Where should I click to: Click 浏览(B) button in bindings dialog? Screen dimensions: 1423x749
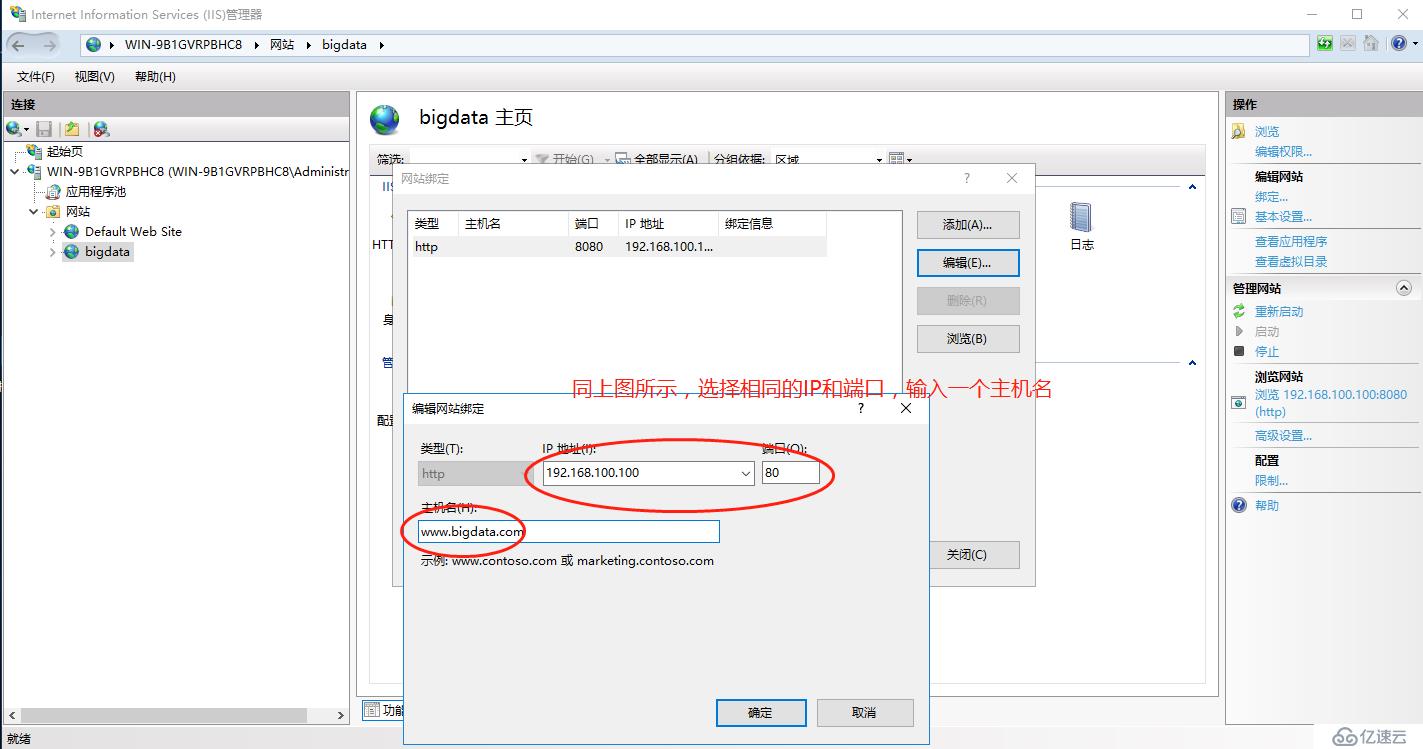pos(967,339)
